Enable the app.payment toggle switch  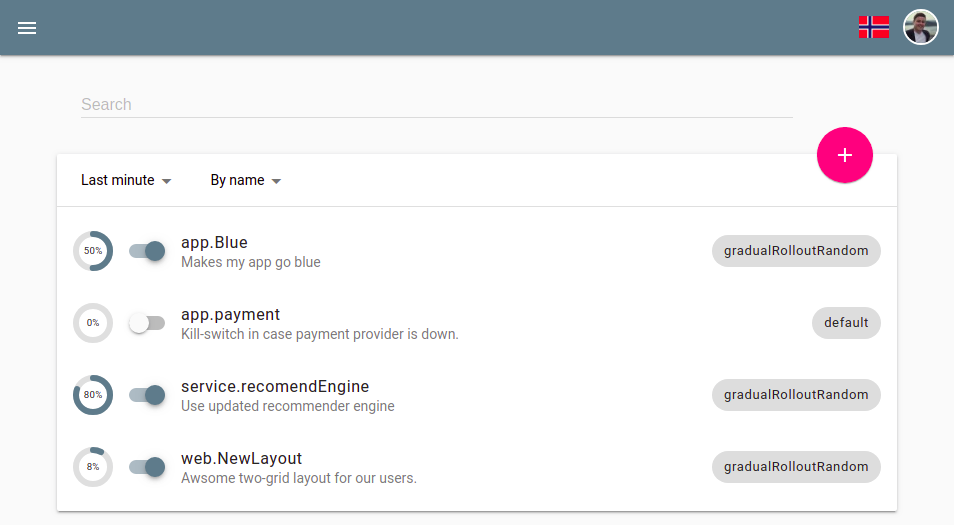tap(147, 323)
